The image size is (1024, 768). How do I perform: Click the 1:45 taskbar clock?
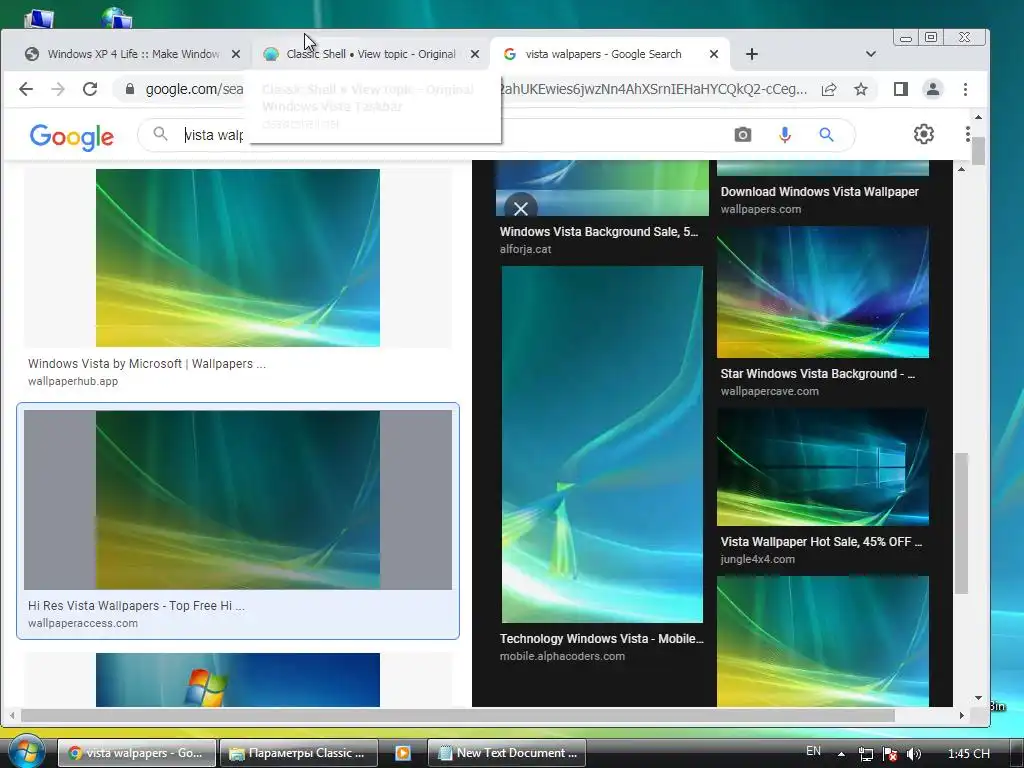[x=968, y=754]
